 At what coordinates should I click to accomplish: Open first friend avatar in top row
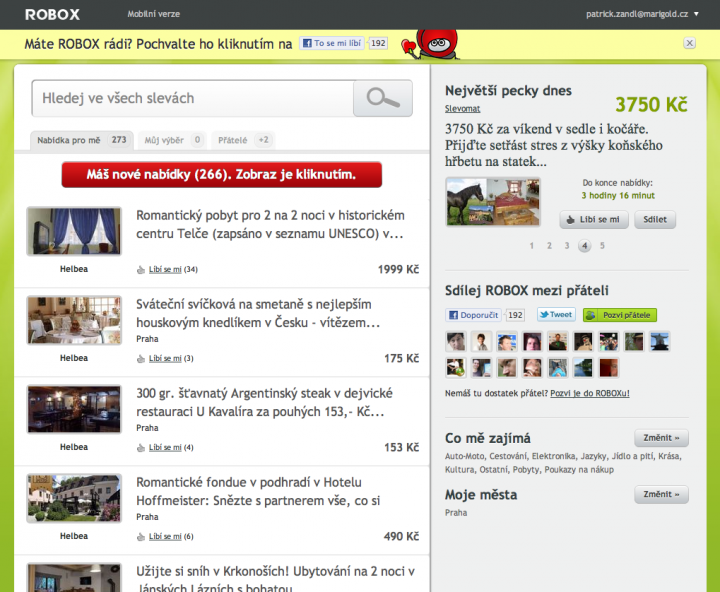pyautogui.click(x=456, y=342)
